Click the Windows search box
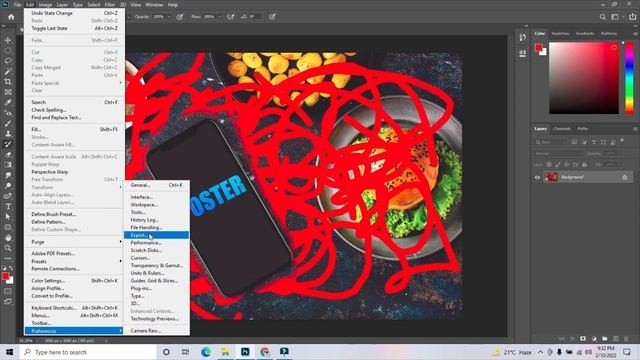Viewport: 640px width, 360px height. pos(88,352)
